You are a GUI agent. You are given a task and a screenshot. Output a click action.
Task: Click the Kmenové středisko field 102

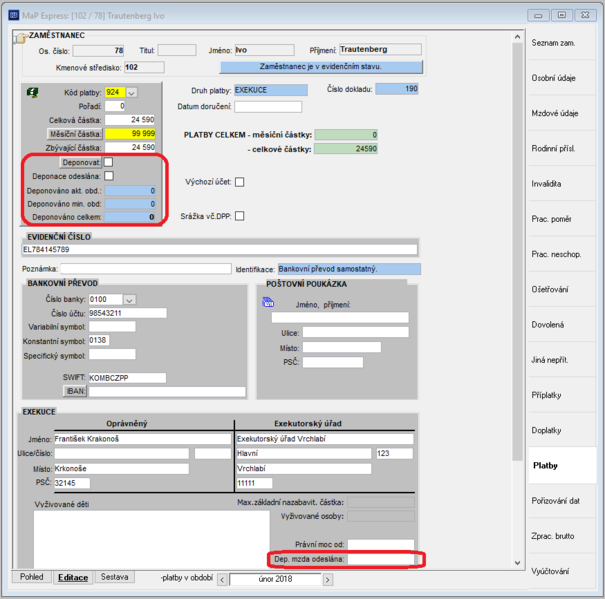coord(144,67)
